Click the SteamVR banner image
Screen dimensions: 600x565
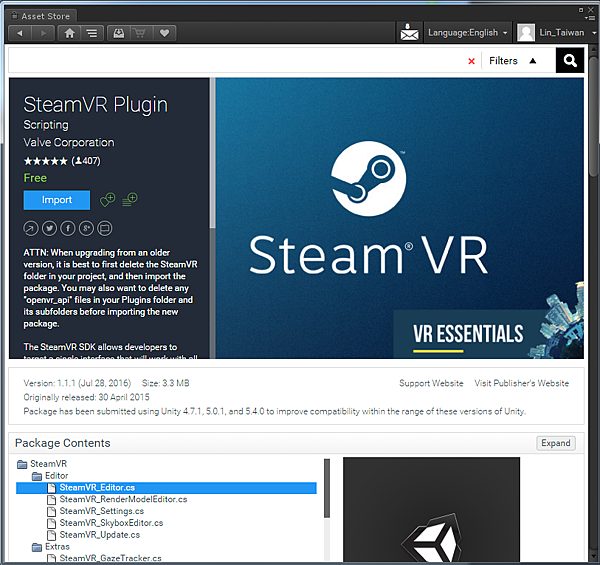(x=399, y=218)
